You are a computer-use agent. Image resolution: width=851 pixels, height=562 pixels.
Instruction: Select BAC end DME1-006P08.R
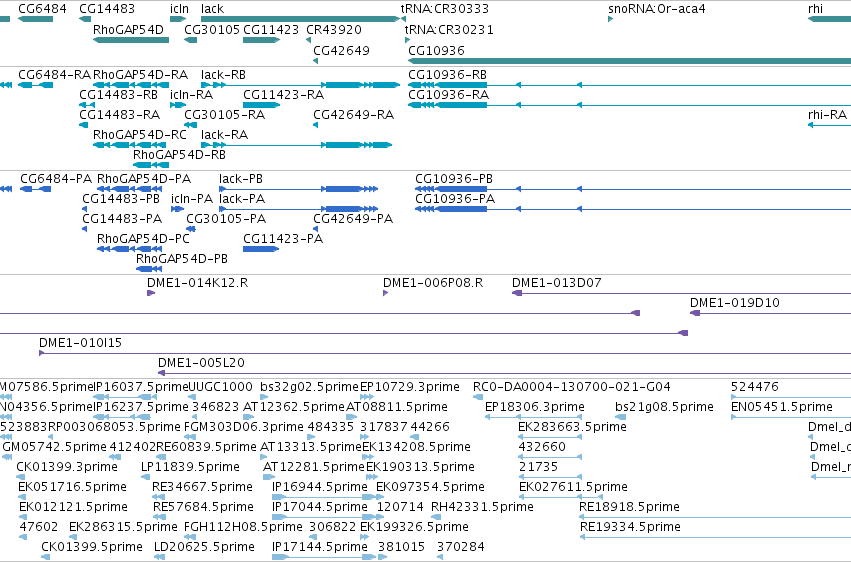[x=433, y=283]
